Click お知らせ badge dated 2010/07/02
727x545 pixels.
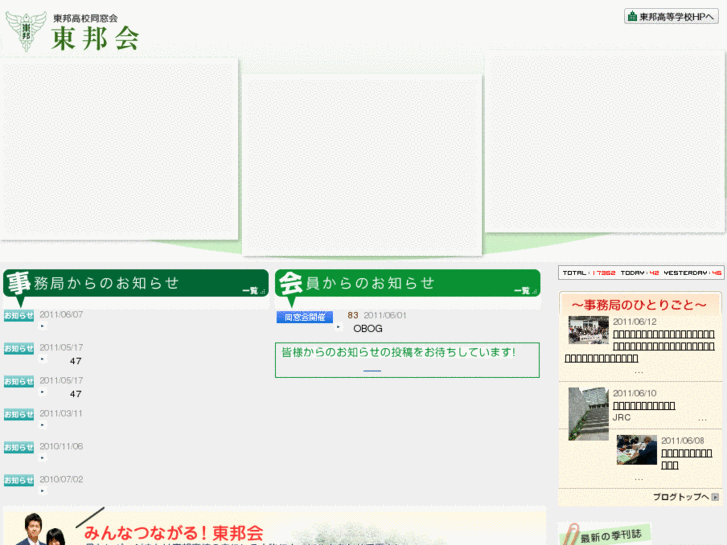tap(19, 481)
